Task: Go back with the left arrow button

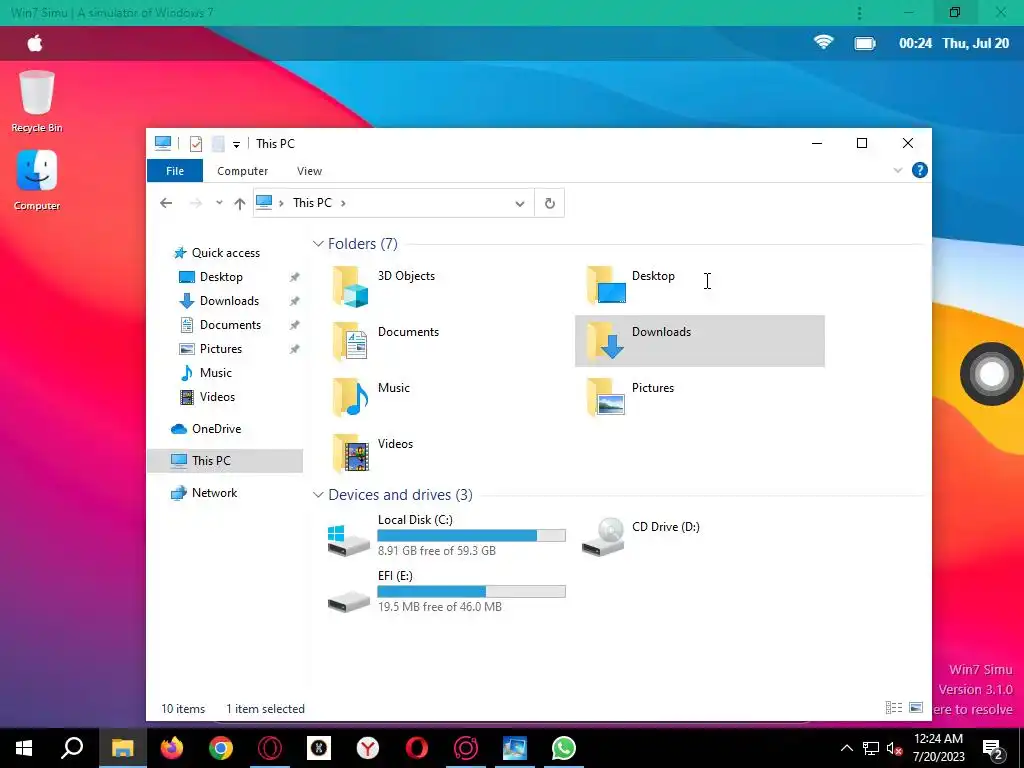Action: 166,203
